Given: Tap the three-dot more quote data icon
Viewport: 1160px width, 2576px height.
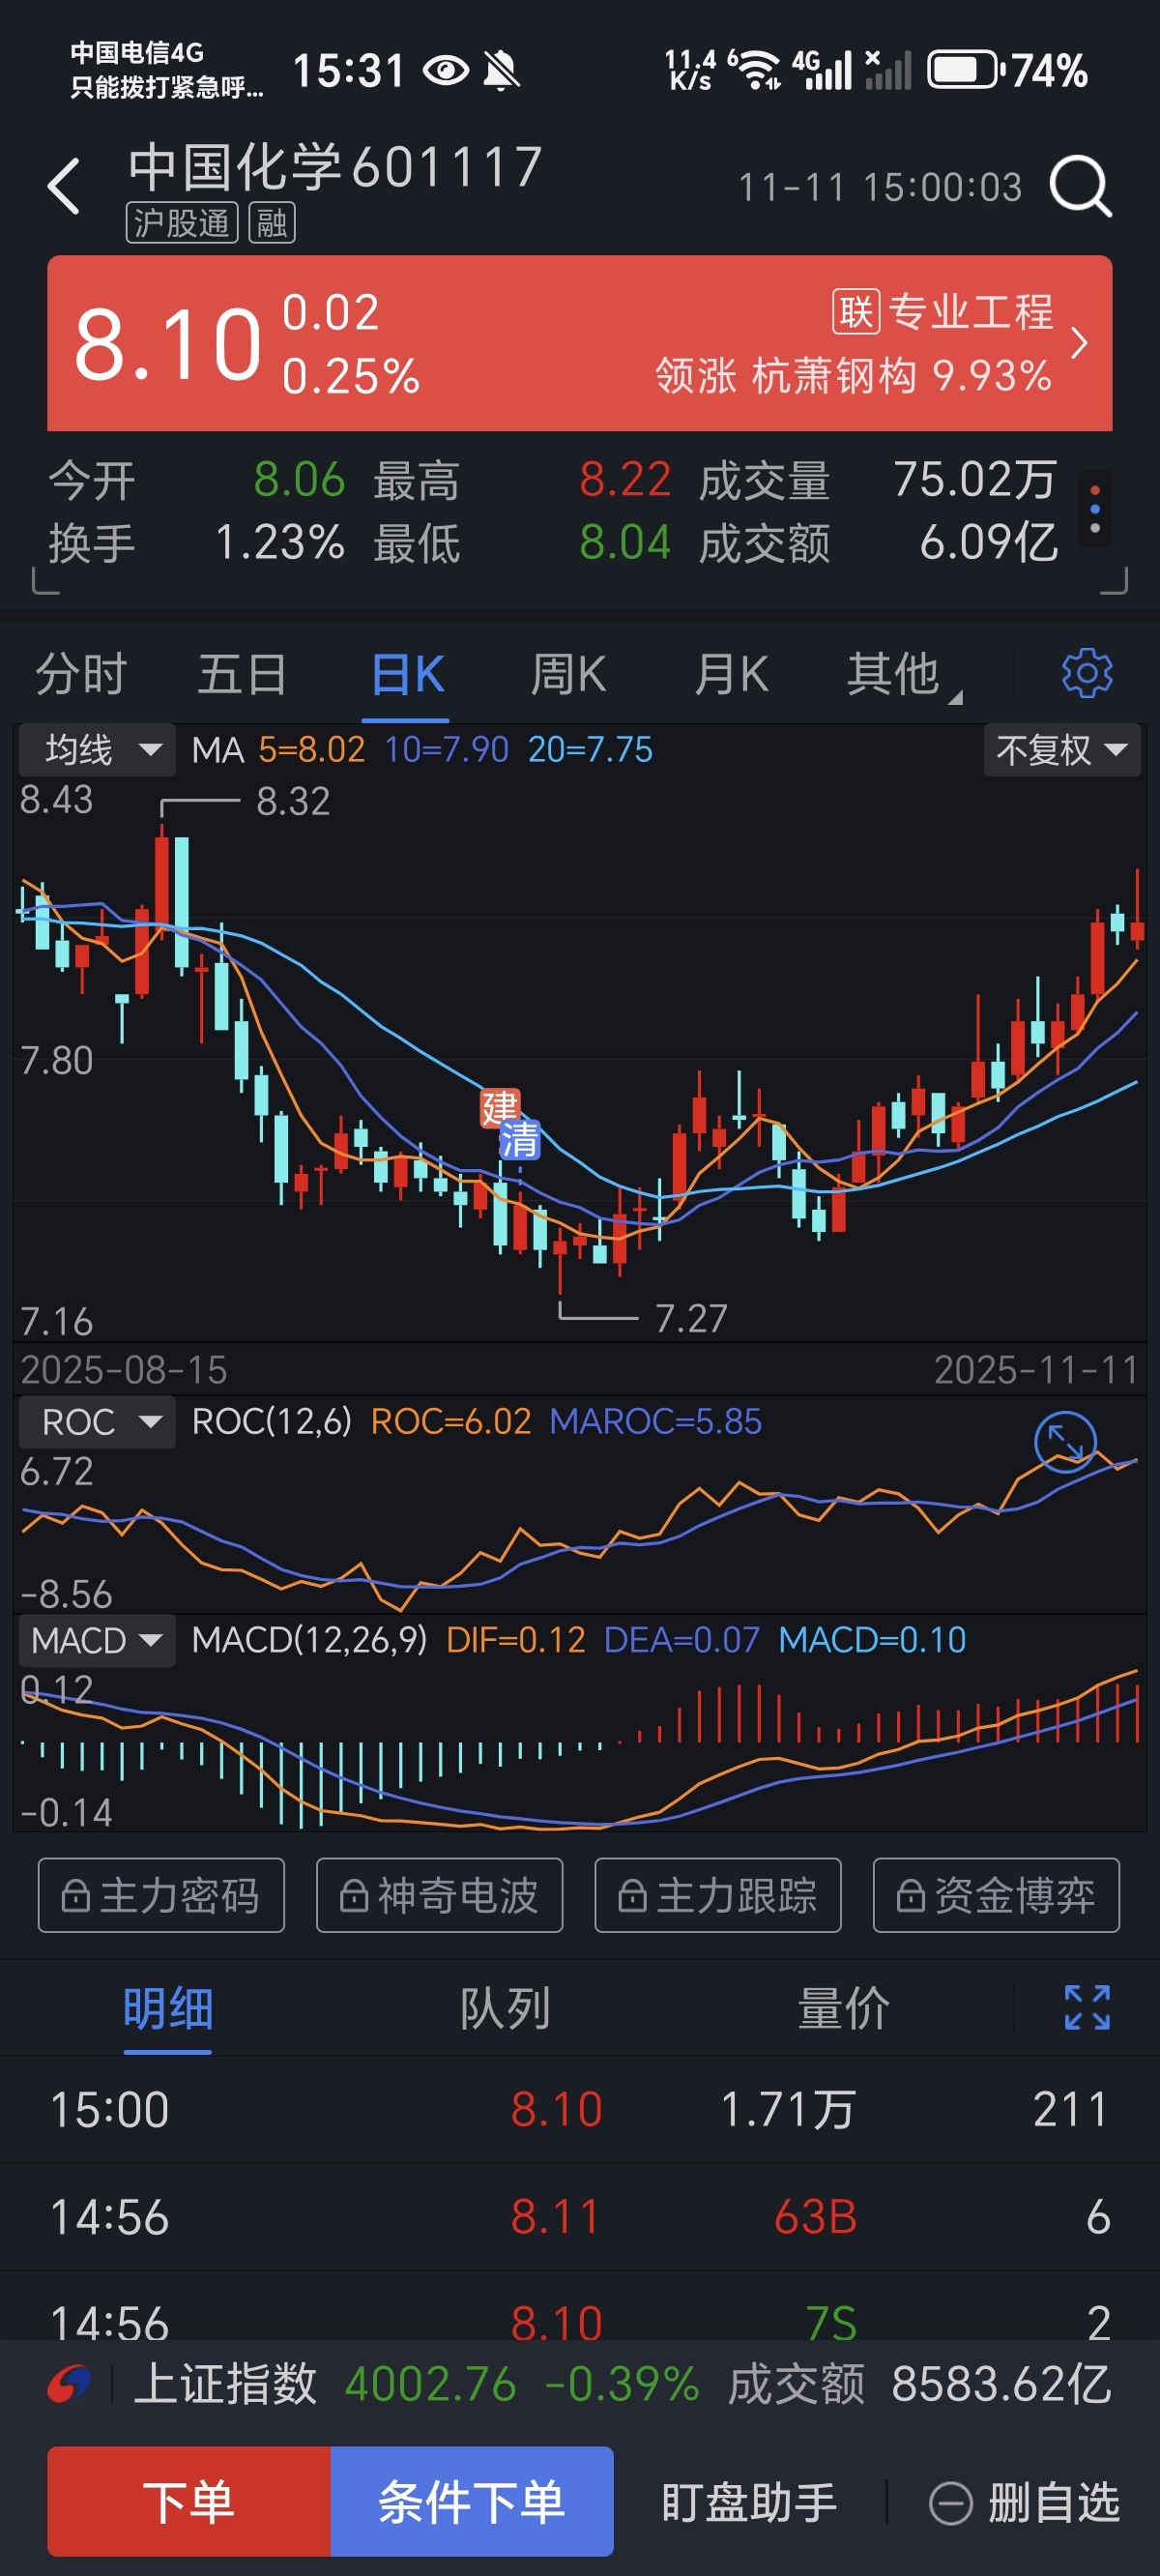Looking at the screenshot, I should tap(1095, 509).
